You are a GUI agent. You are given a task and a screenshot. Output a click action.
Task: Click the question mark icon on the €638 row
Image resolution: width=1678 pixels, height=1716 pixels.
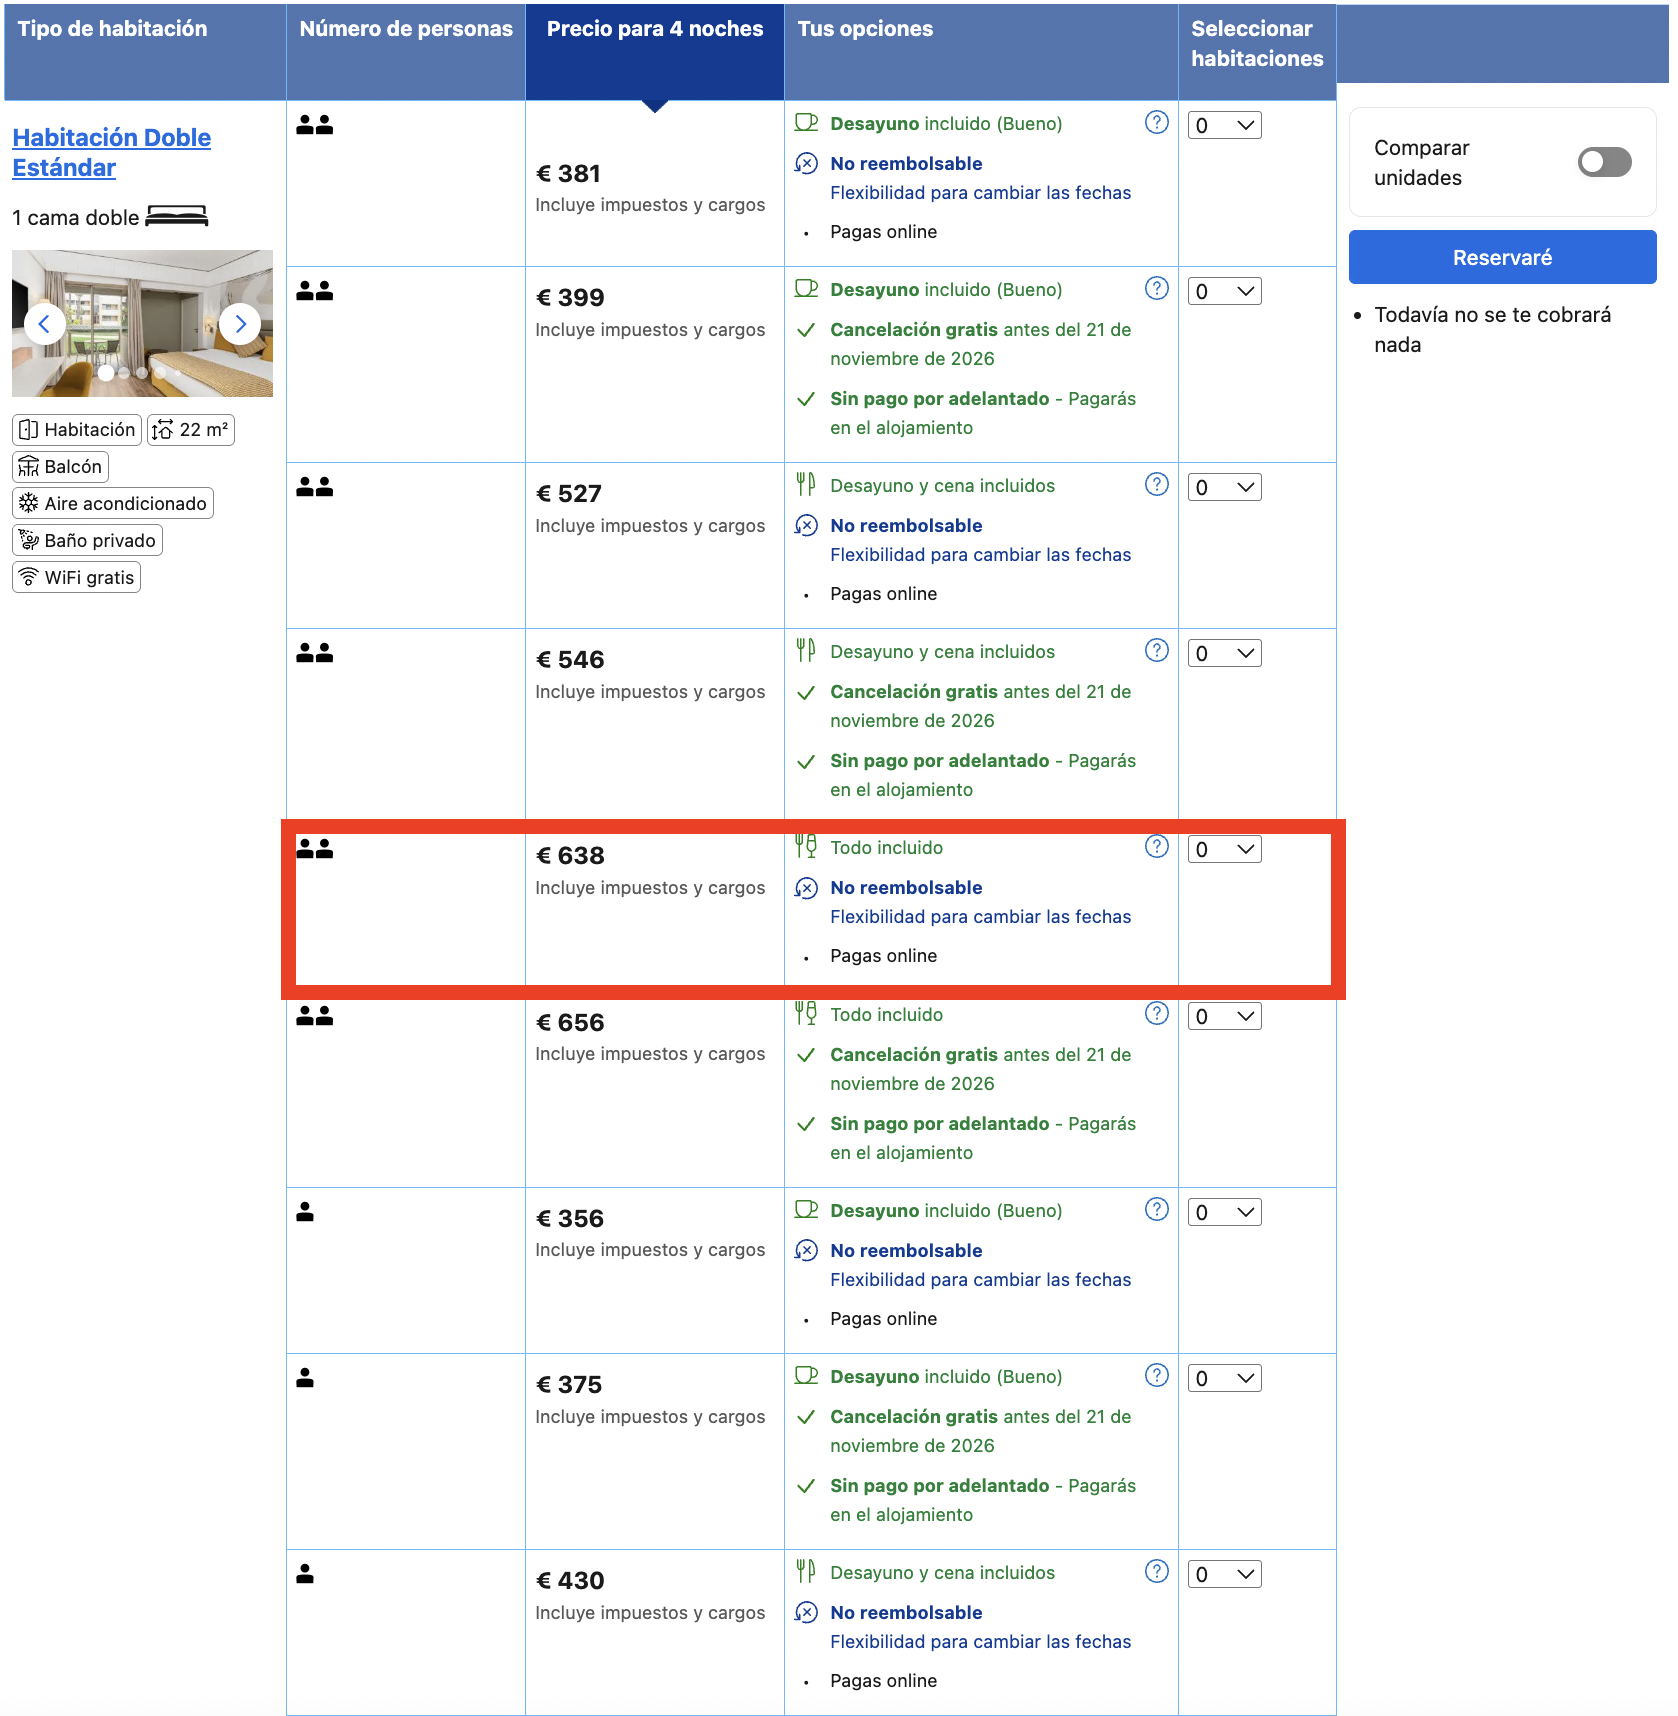tap(1156, 847)
